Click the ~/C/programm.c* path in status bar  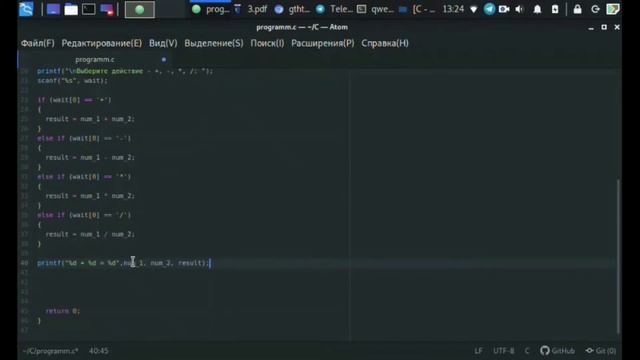(x=51, y=351)
